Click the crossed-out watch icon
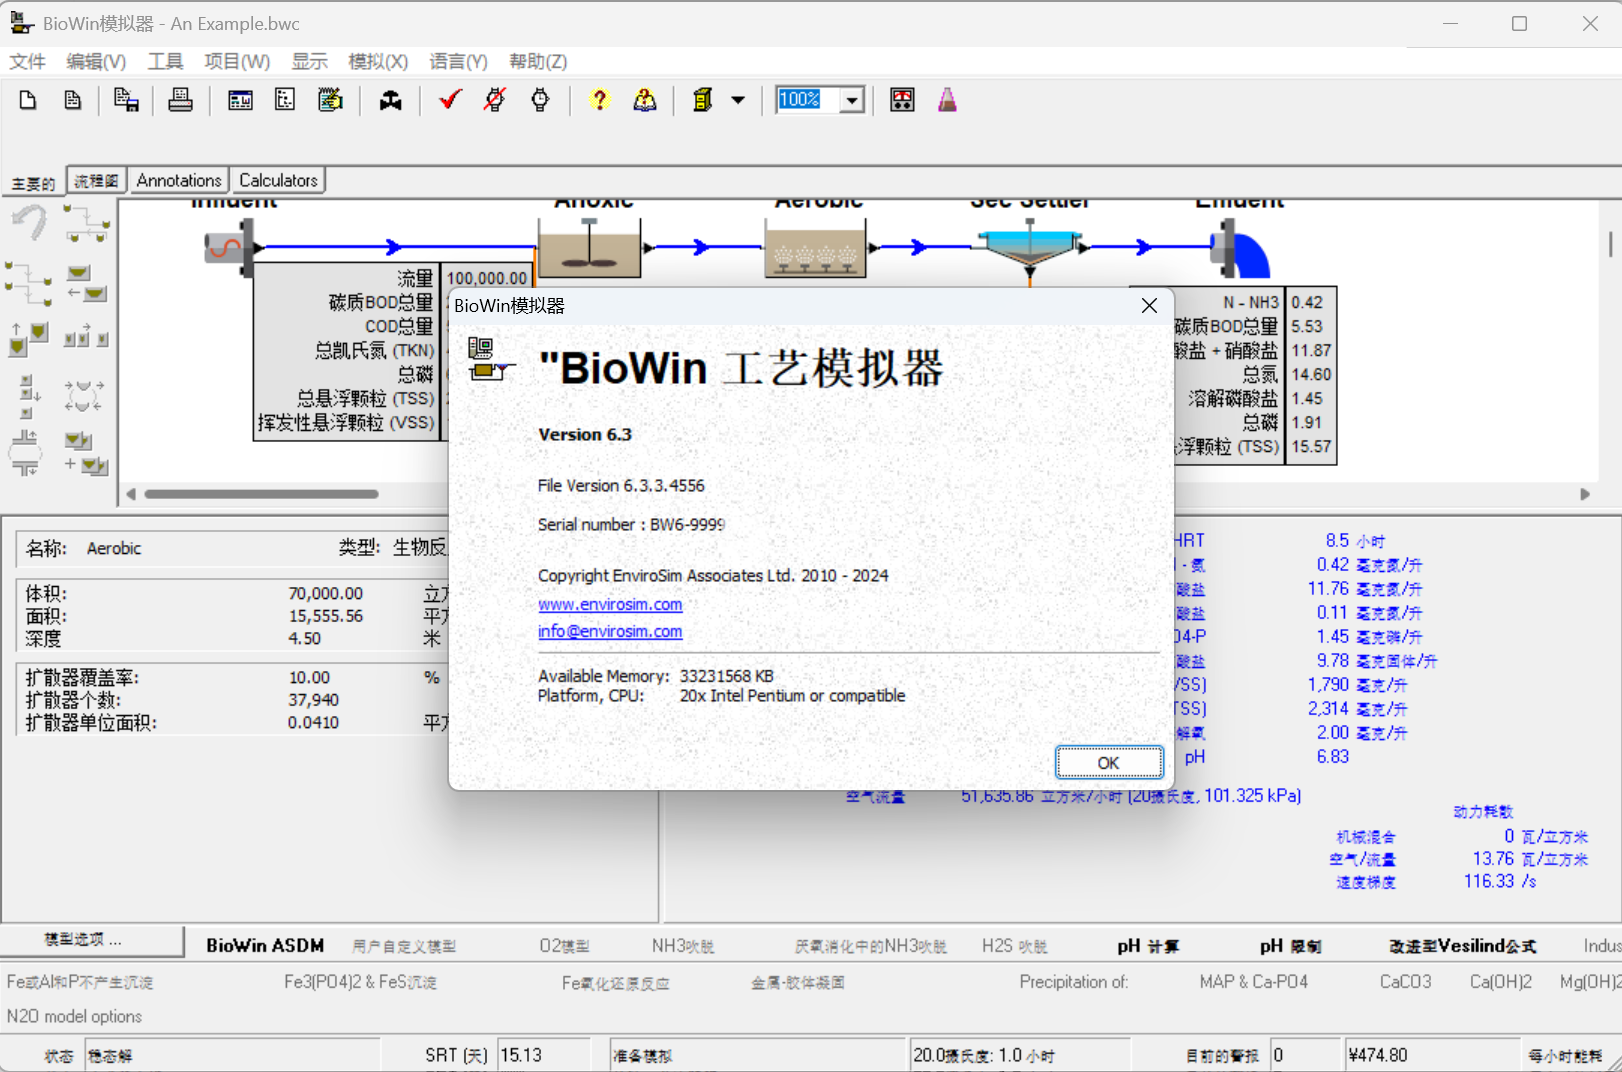The width and height of the screenshot is (1622, 1072). (x=495, y=100)
